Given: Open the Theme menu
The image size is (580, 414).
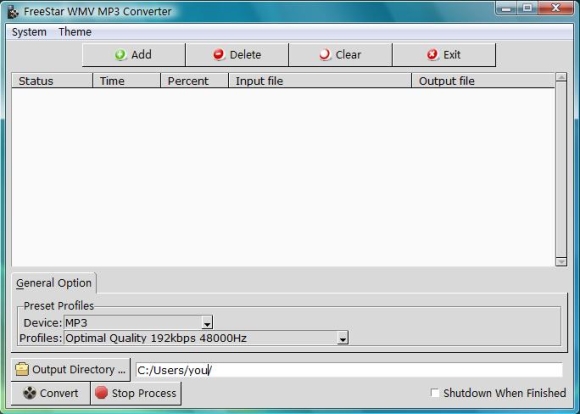Looking at the screenshot, I should [75, 32].
